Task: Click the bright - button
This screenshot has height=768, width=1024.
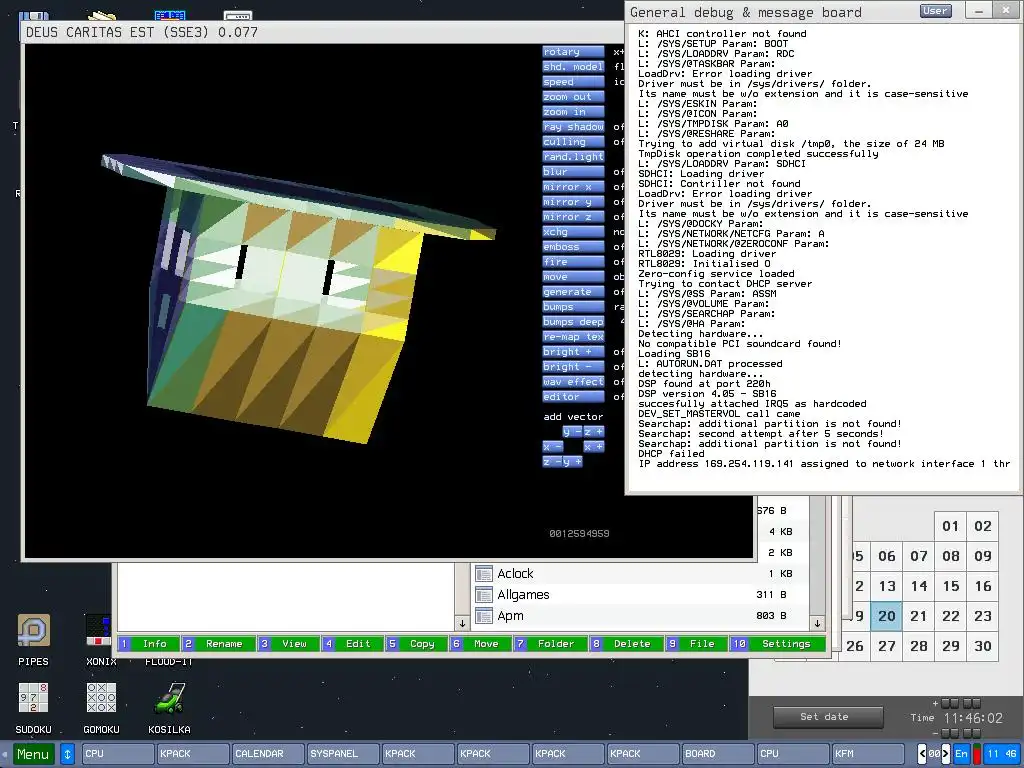Action: coord(573,367)
